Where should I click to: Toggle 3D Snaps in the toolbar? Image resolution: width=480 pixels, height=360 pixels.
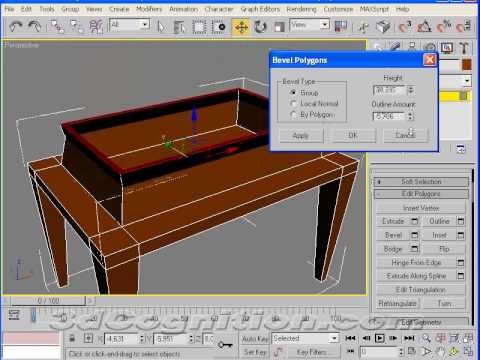(405, 26)
